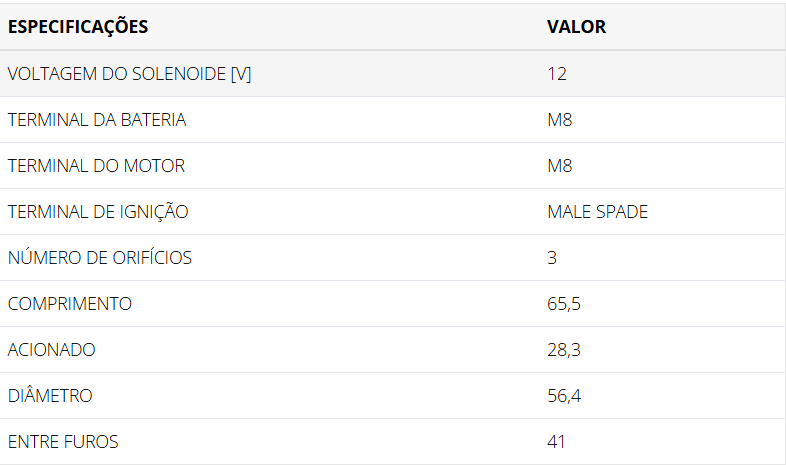Select the DIÂMETRO row label
Image resolution: width=786 pixels, height=465 pixels.
[50, 396]
